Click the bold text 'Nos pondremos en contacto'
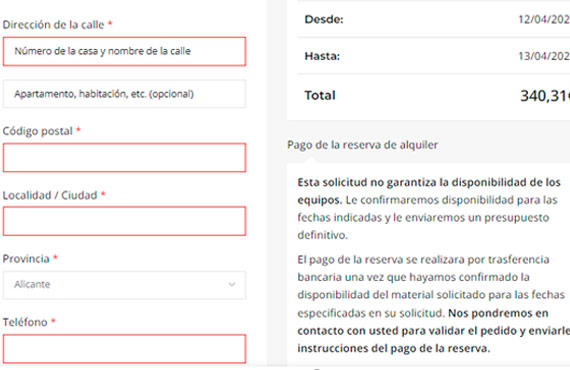 pos(433,330)
